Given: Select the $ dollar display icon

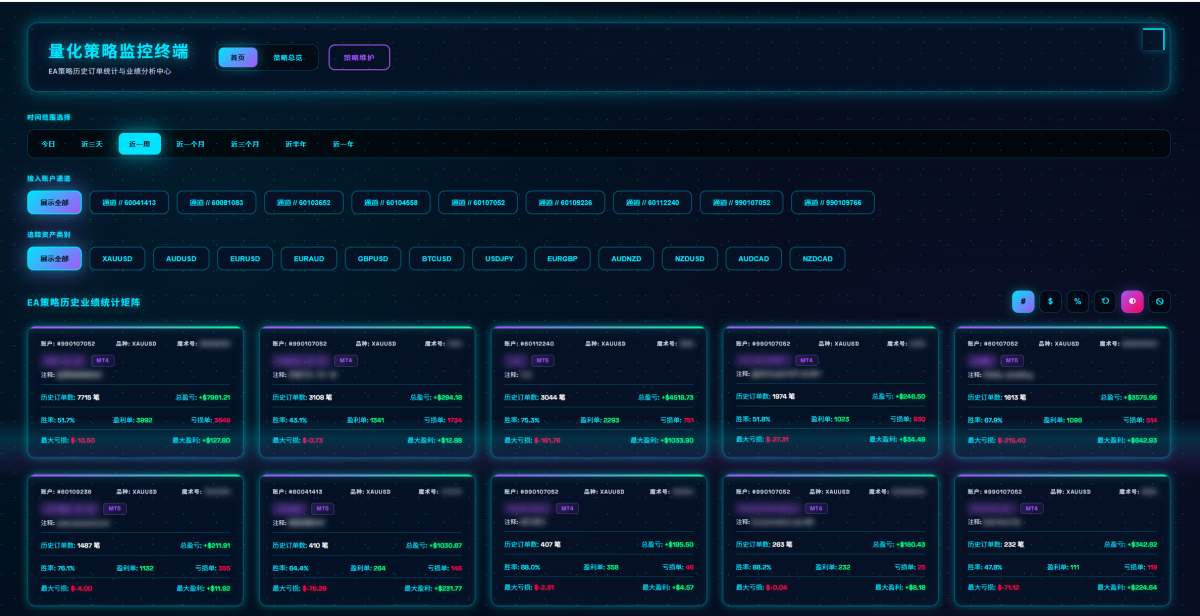Looking at the screenshot, I should [1050, 301].
